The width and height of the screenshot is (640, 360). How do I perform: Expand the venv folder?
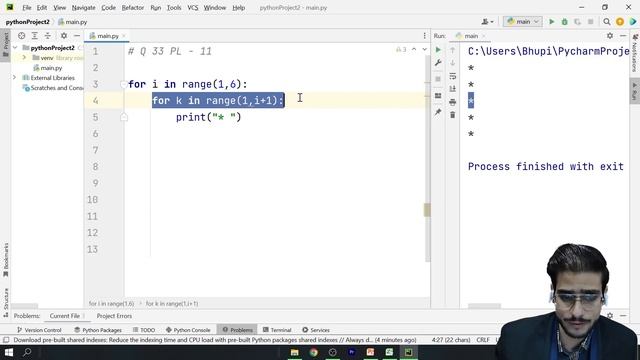click(24, 58)
